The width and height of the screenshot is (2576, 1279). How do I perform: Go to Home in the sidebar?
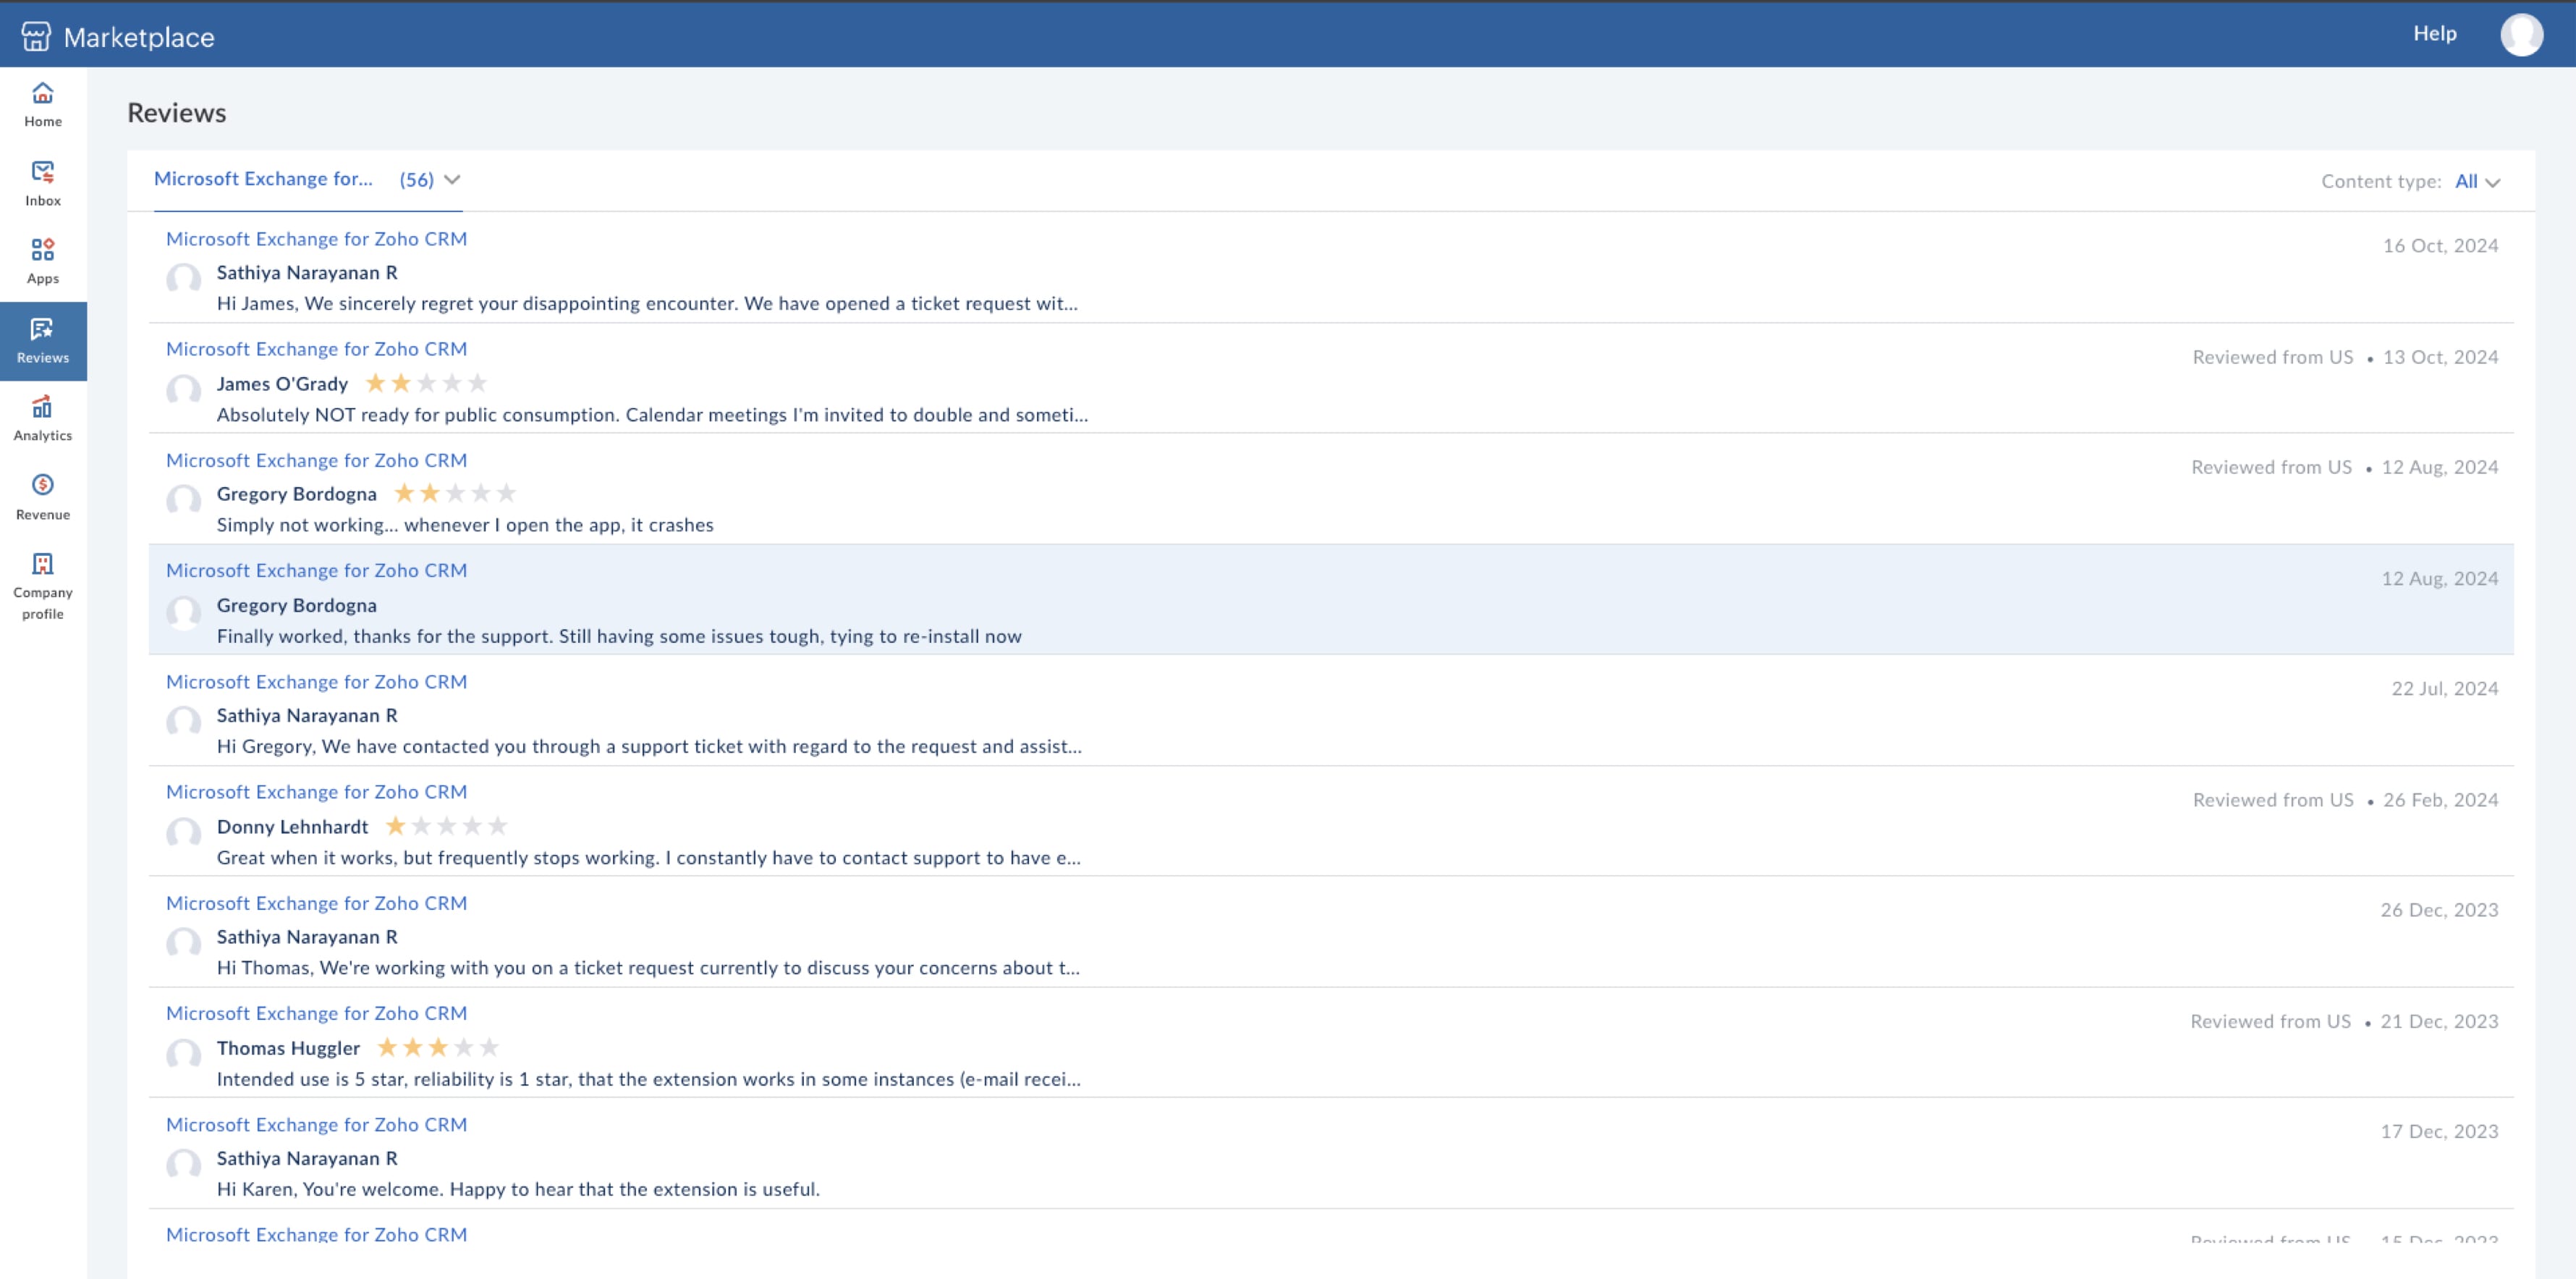pyautogui.click(x=43, y=105)
